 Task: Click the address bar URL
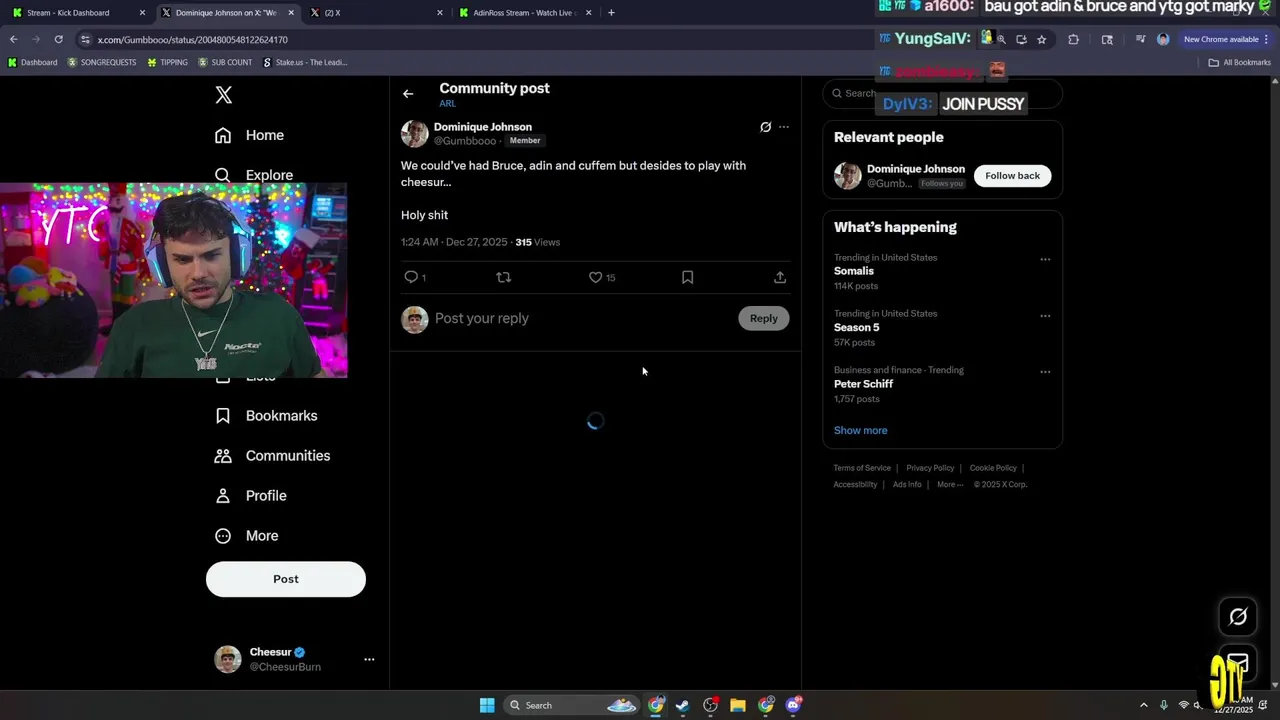point(193,40)
